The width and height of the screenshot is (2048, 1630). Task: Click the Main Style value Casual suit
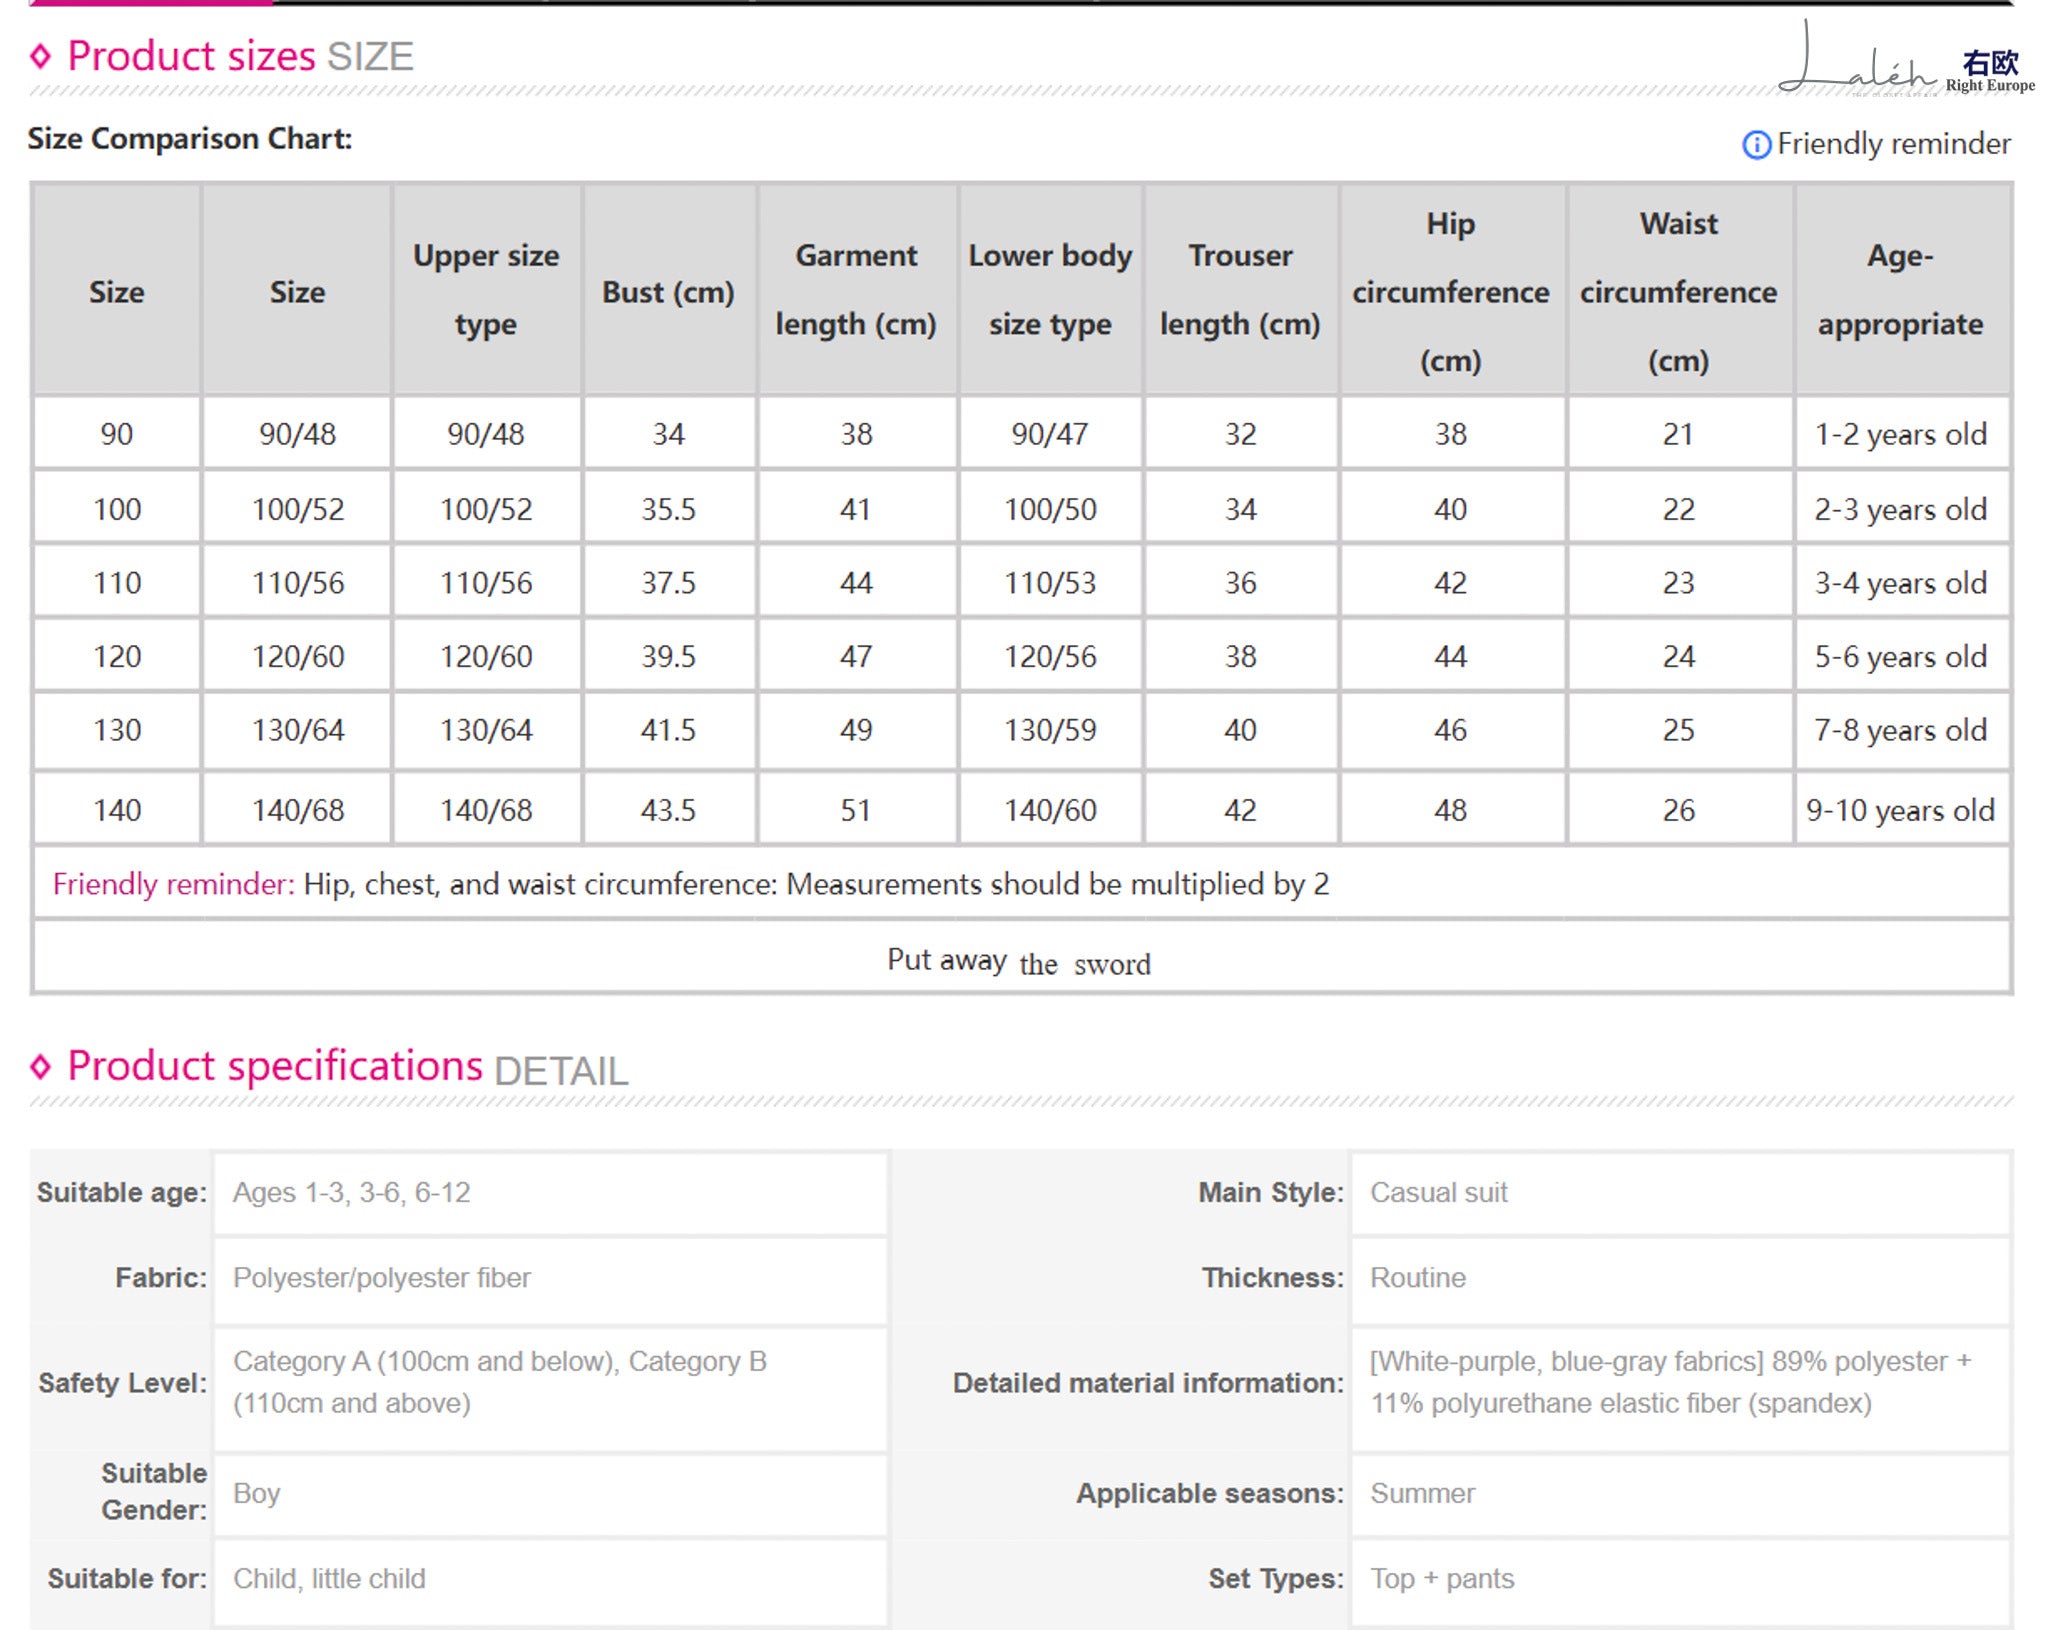1438,1192
